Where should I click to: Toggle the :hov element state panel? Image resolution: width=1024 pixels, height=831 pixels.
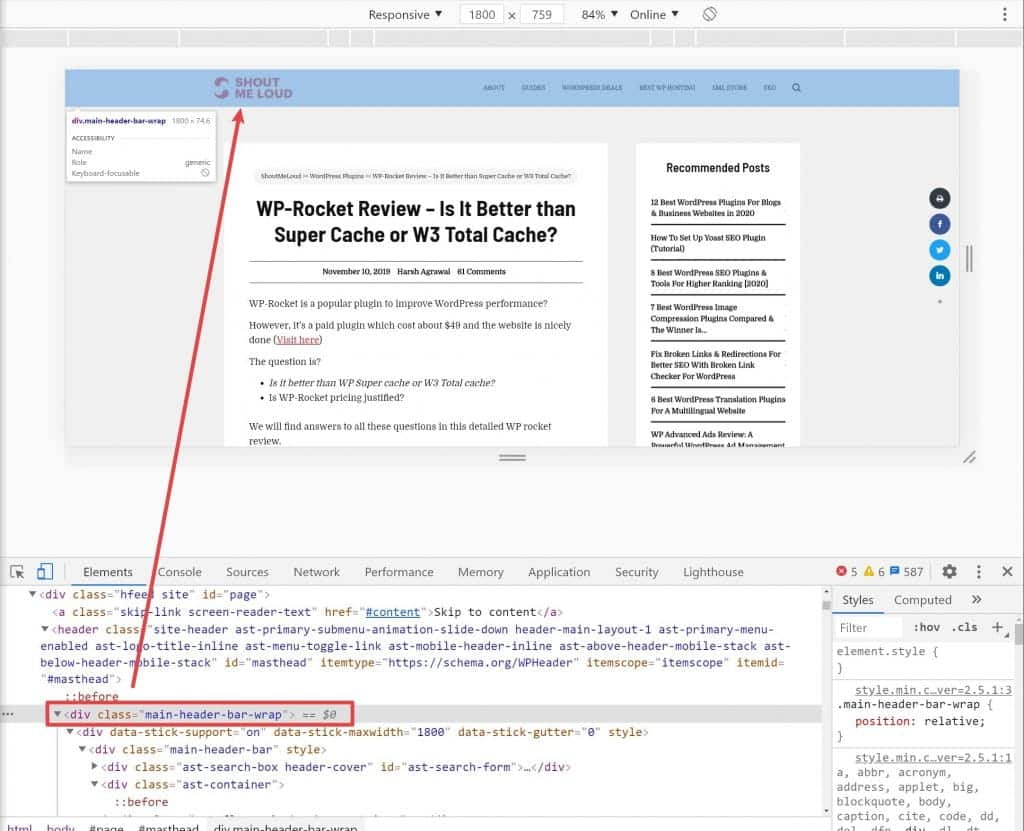click(x=926, y=627)
